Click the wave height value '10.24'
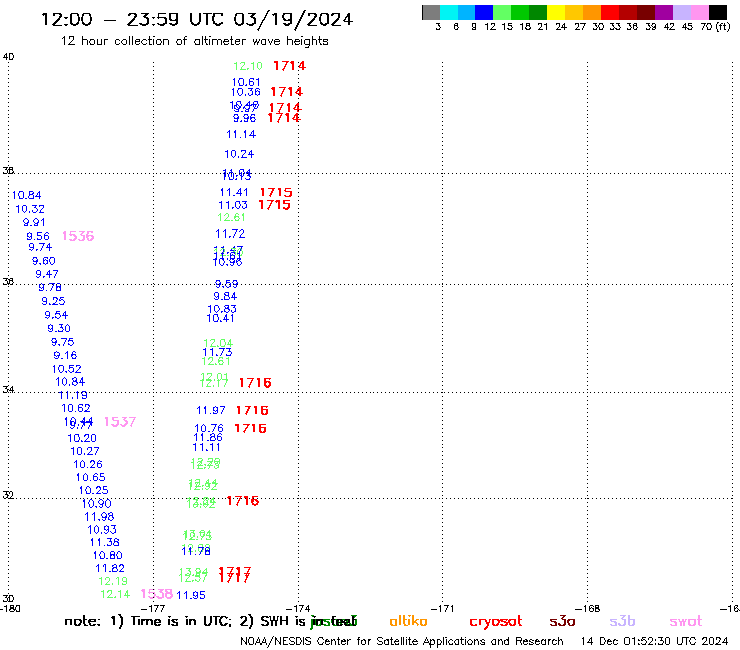Viewport: 740px width, 650px height. pyautogui.click(x=239, y=154)
